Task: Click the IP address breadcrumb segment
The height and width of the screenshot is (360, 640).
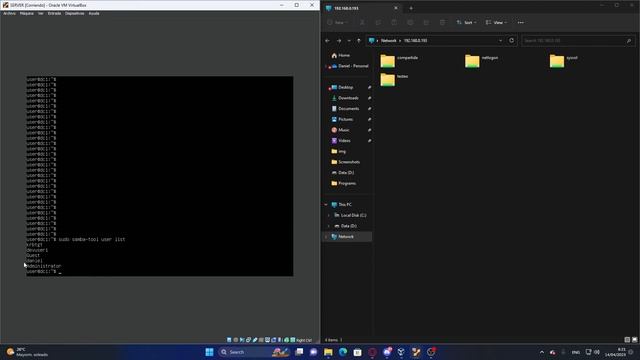Action: click(415, 41)
